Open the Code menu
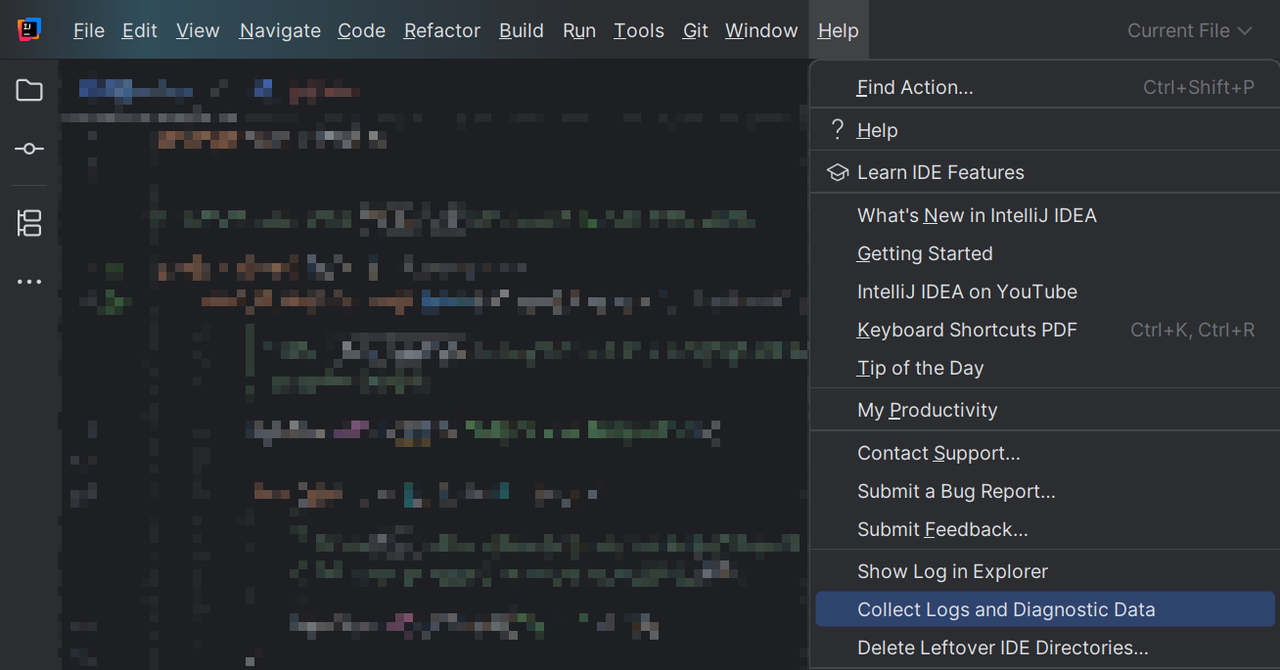Viewport: 1280px width, 670px height. 362,30
